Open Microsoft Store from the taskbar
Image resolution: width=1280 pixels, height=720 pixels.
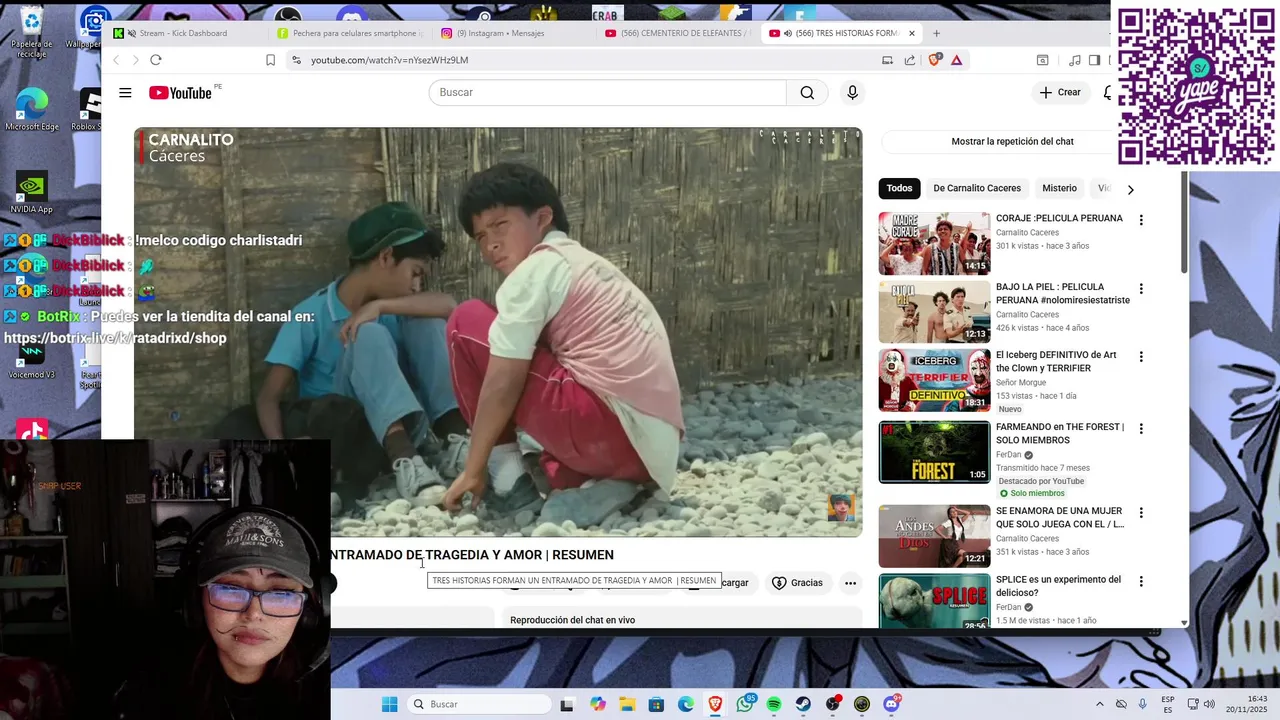coord(656,704)
